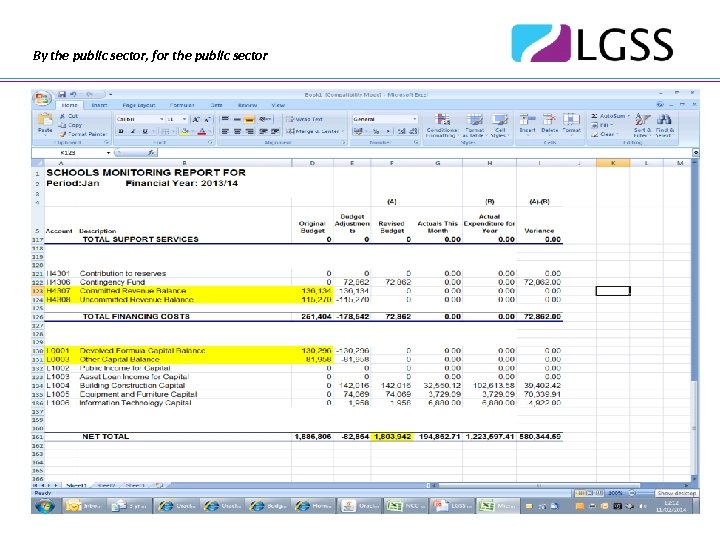Toggle Bold formatting
Viewport: 720px width, 540px height.
121,131
